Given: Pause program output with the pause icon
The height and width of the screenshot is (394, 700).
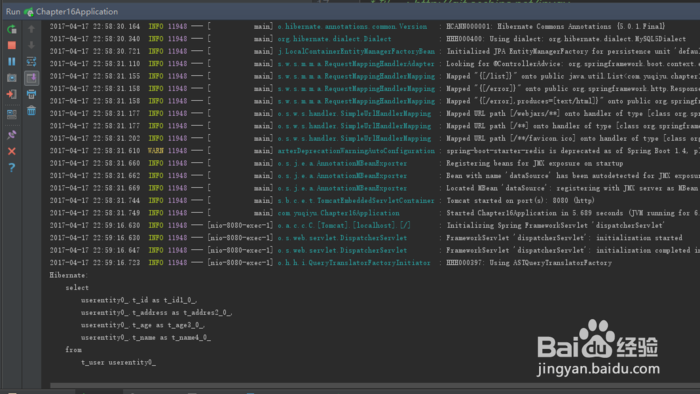Looking at the screenshot, I should pyautogui.click(x=12, y=62).
